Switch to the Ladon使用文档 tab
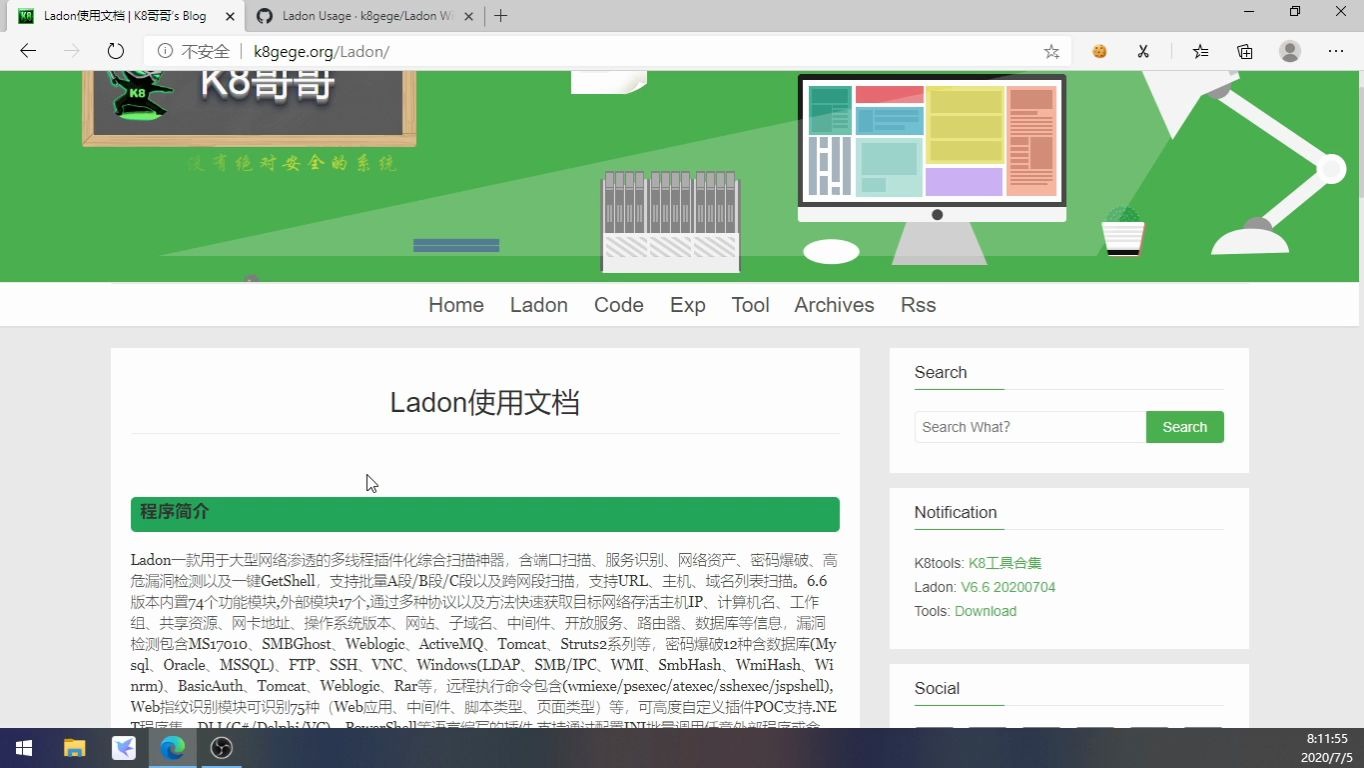 click(x=125, y=16)
